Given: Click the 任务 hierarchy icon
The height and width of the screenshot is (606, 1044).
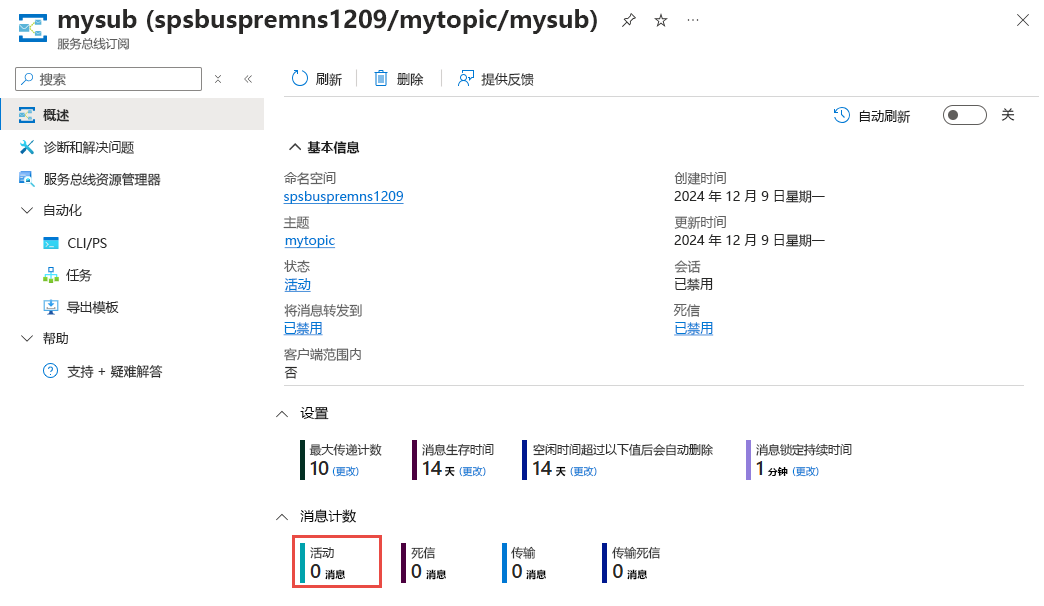Looking at the screenshot, I should click(x=51, y=275).
